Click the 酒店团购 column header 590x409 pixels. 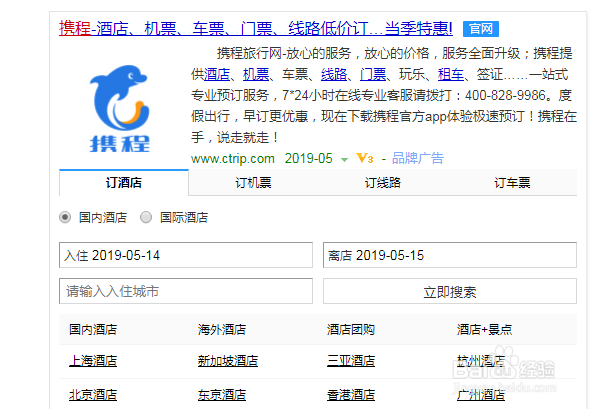point(351,330)
